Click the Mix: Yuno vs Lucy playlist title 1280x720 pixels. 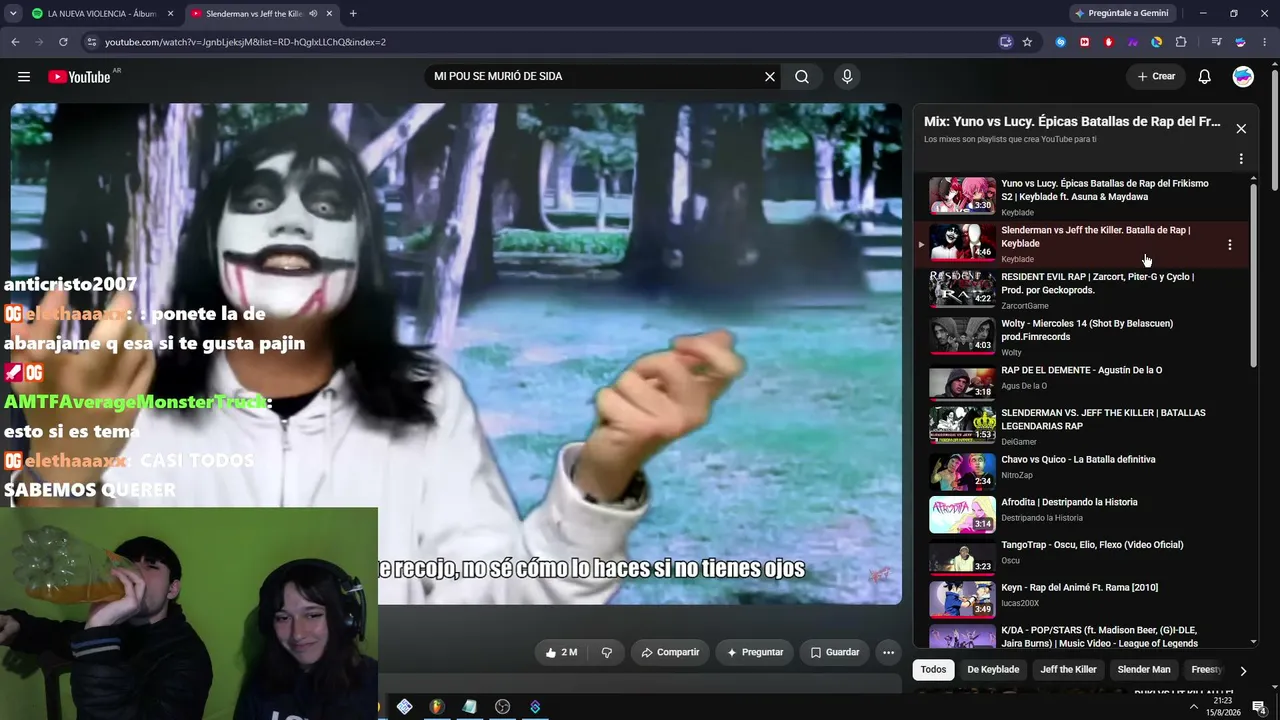[1072, 122]
